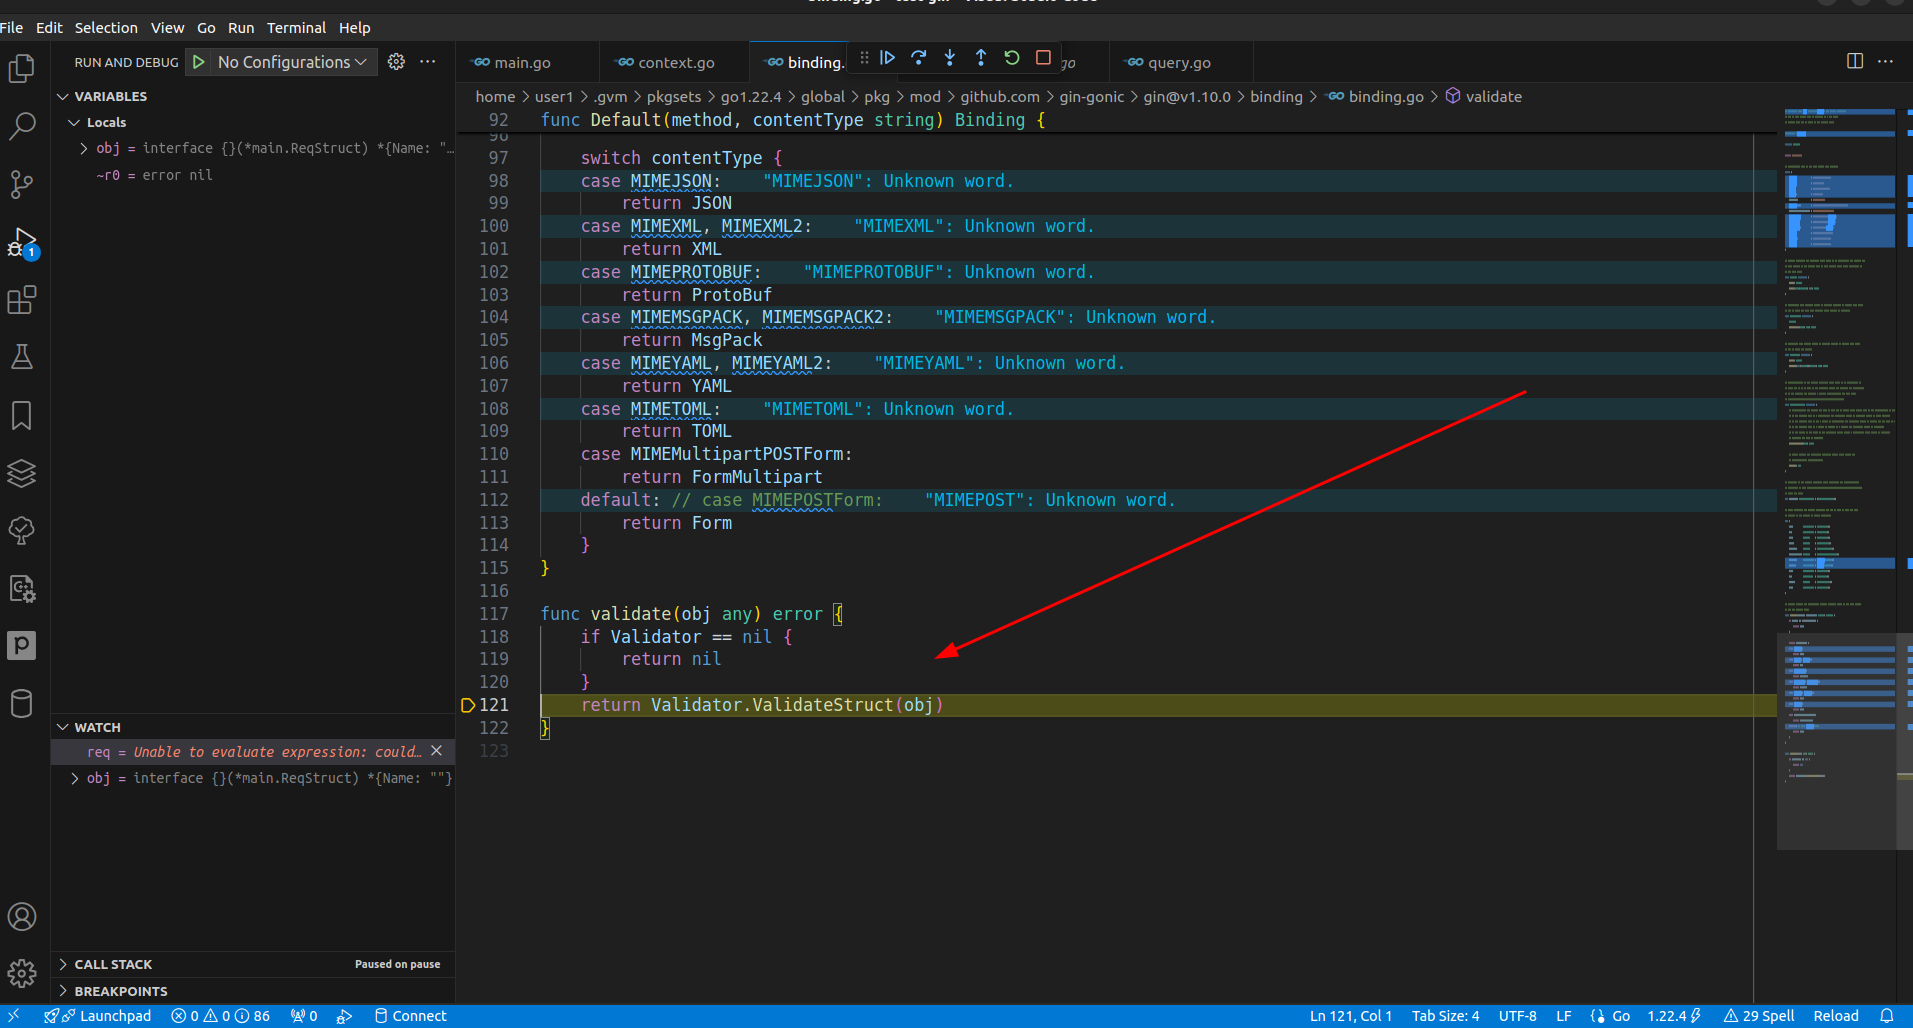Restart the debug session
1913x1028 pixels.
[x=1012, y=58]
